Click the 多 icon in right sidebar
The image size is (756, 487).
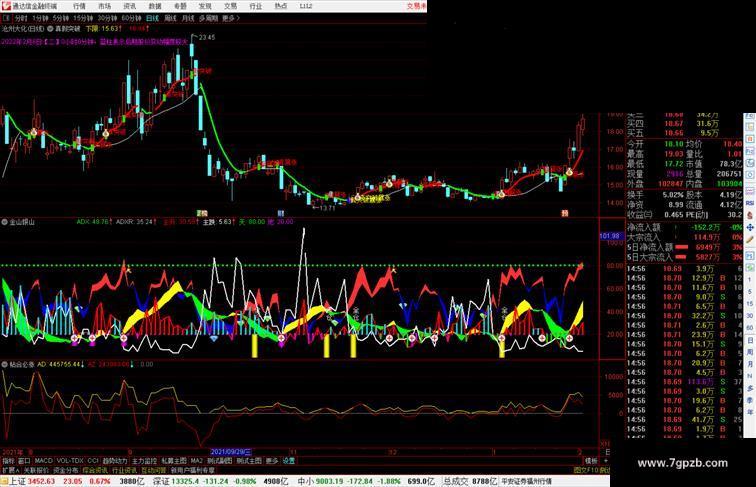[750, 388]
